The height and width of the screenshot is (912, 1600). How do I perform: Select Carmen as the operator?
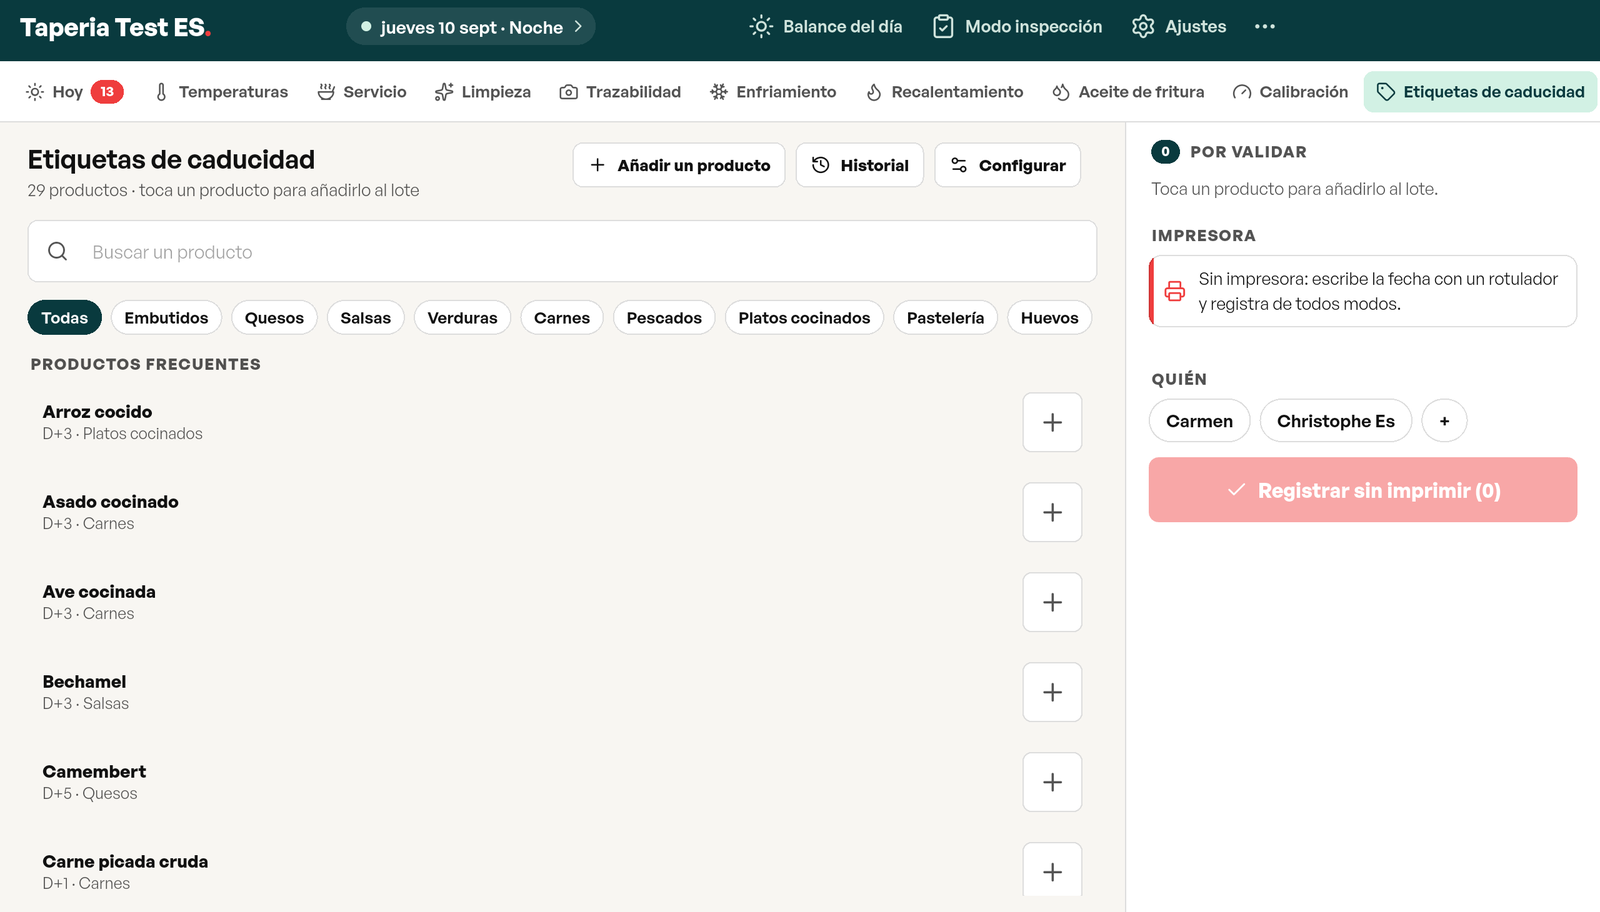click(1200, 421)
